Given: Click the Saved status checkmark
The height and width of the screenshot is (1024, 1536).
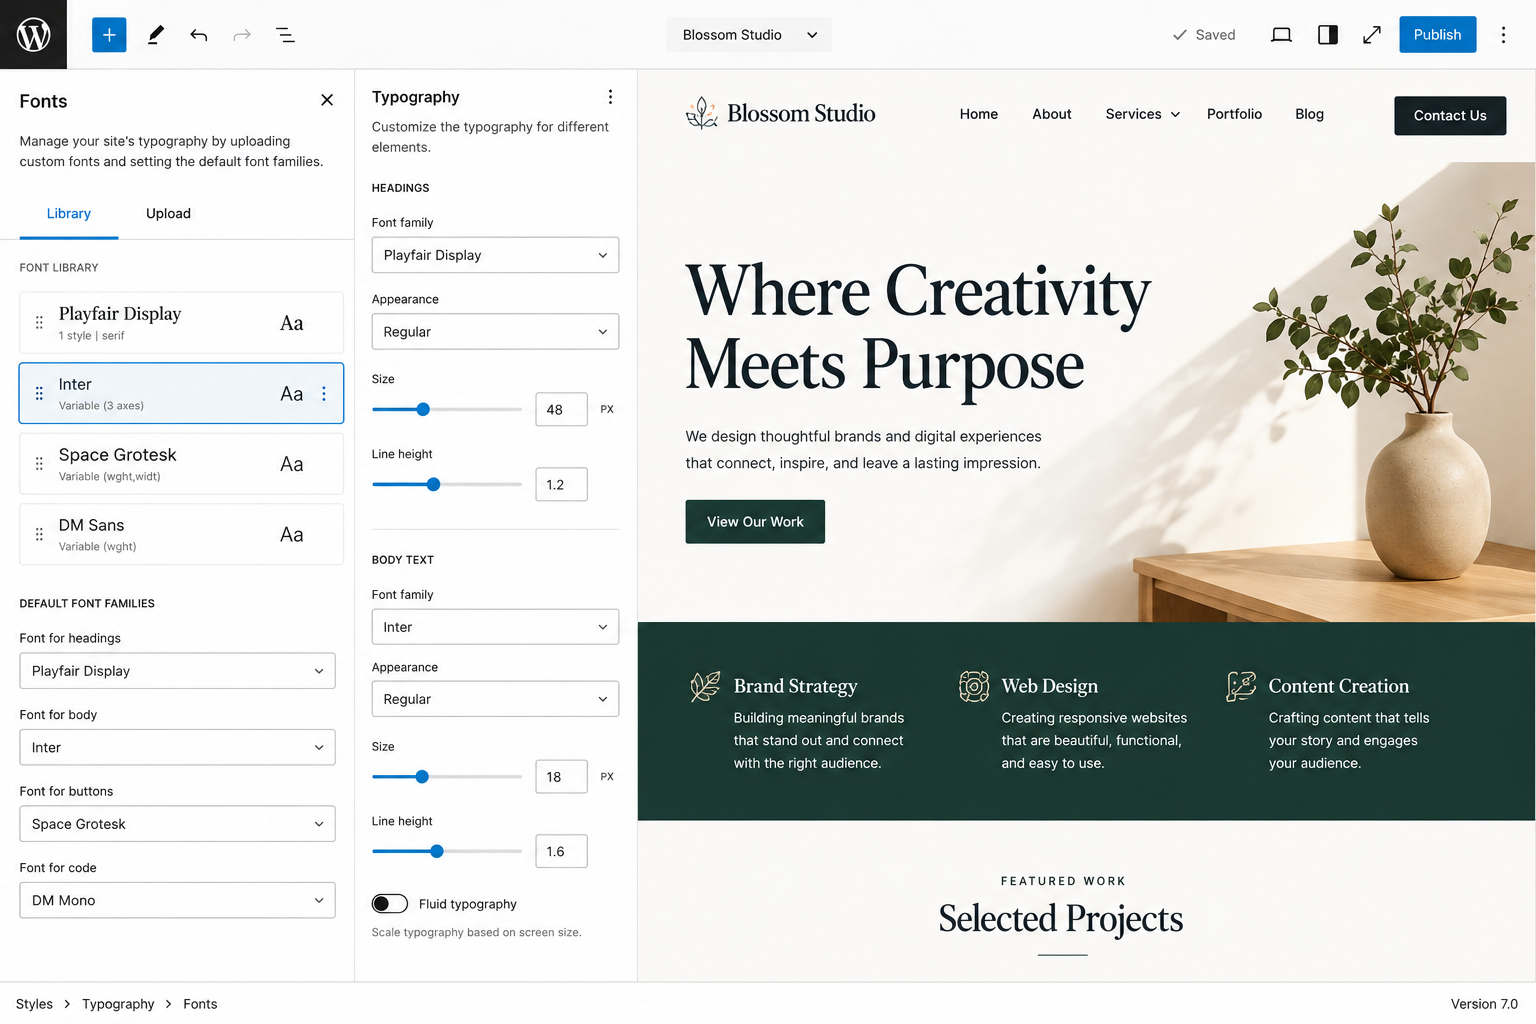Looking at the screenshot, I should point(1180,35).
